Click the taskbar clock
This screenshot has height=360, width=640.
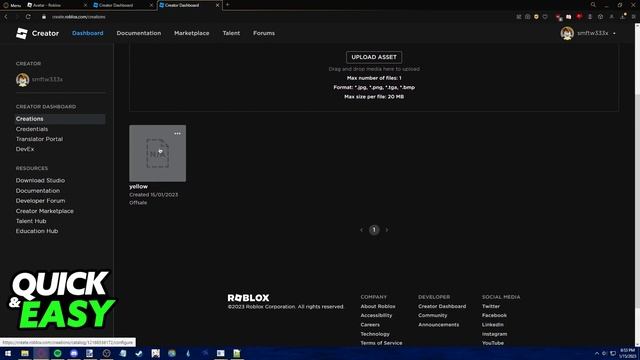(x=627, y=353)
